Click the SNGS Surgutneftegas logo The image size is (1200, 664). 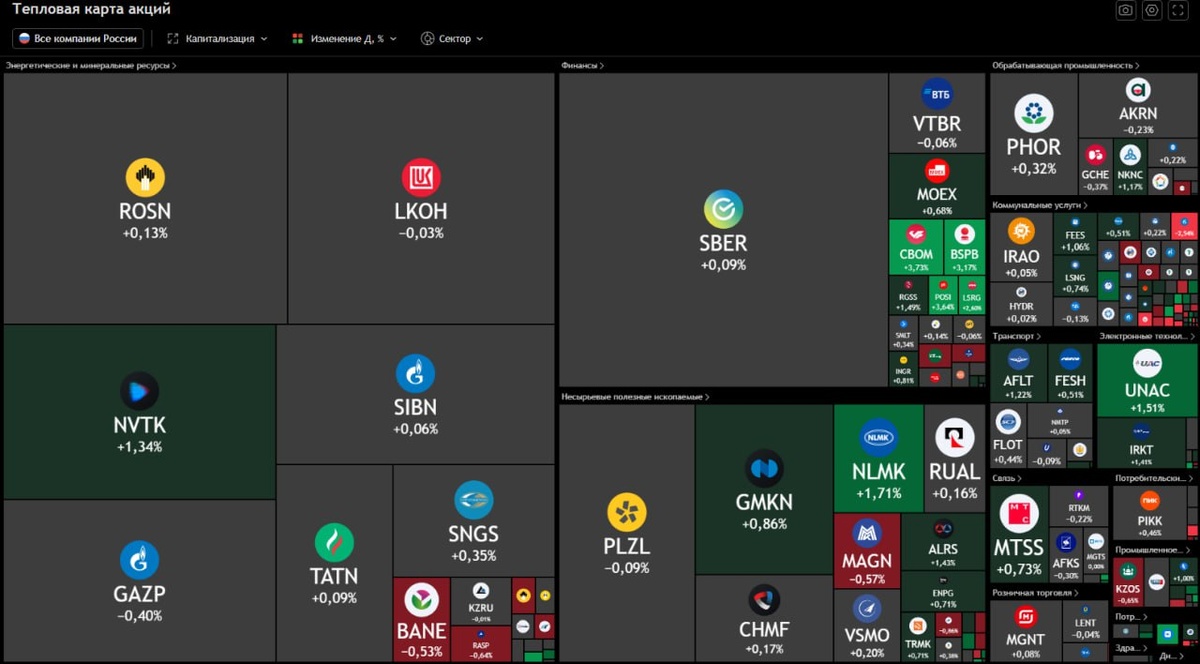474,500
